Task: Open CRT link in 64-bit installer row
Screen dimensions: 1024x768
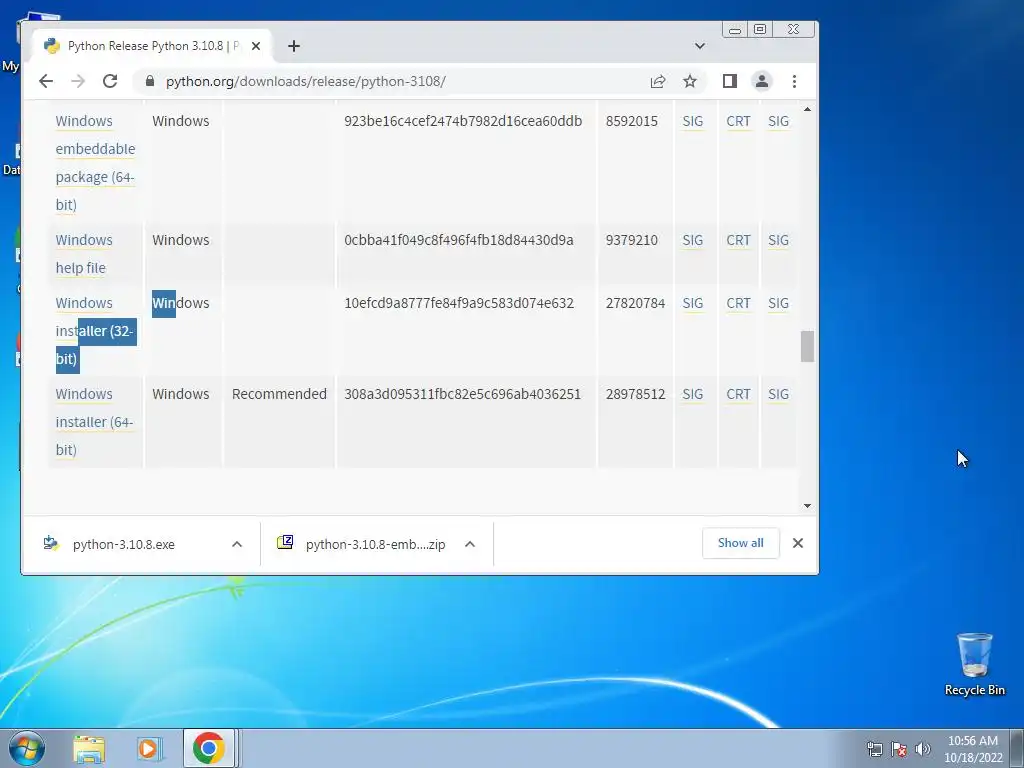Action: pos(738,394)
